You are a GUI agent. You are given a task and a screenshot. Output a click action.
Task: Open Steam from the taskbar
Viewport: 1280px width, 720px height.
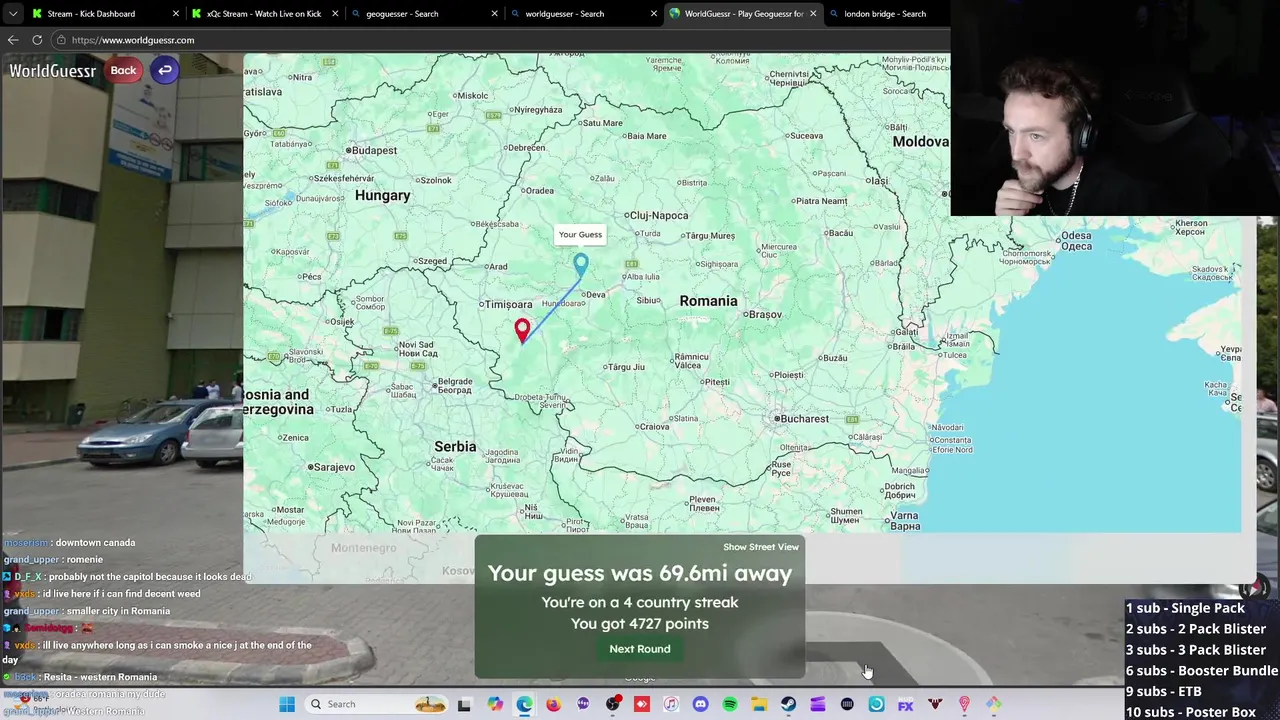[x=788, y=704]
